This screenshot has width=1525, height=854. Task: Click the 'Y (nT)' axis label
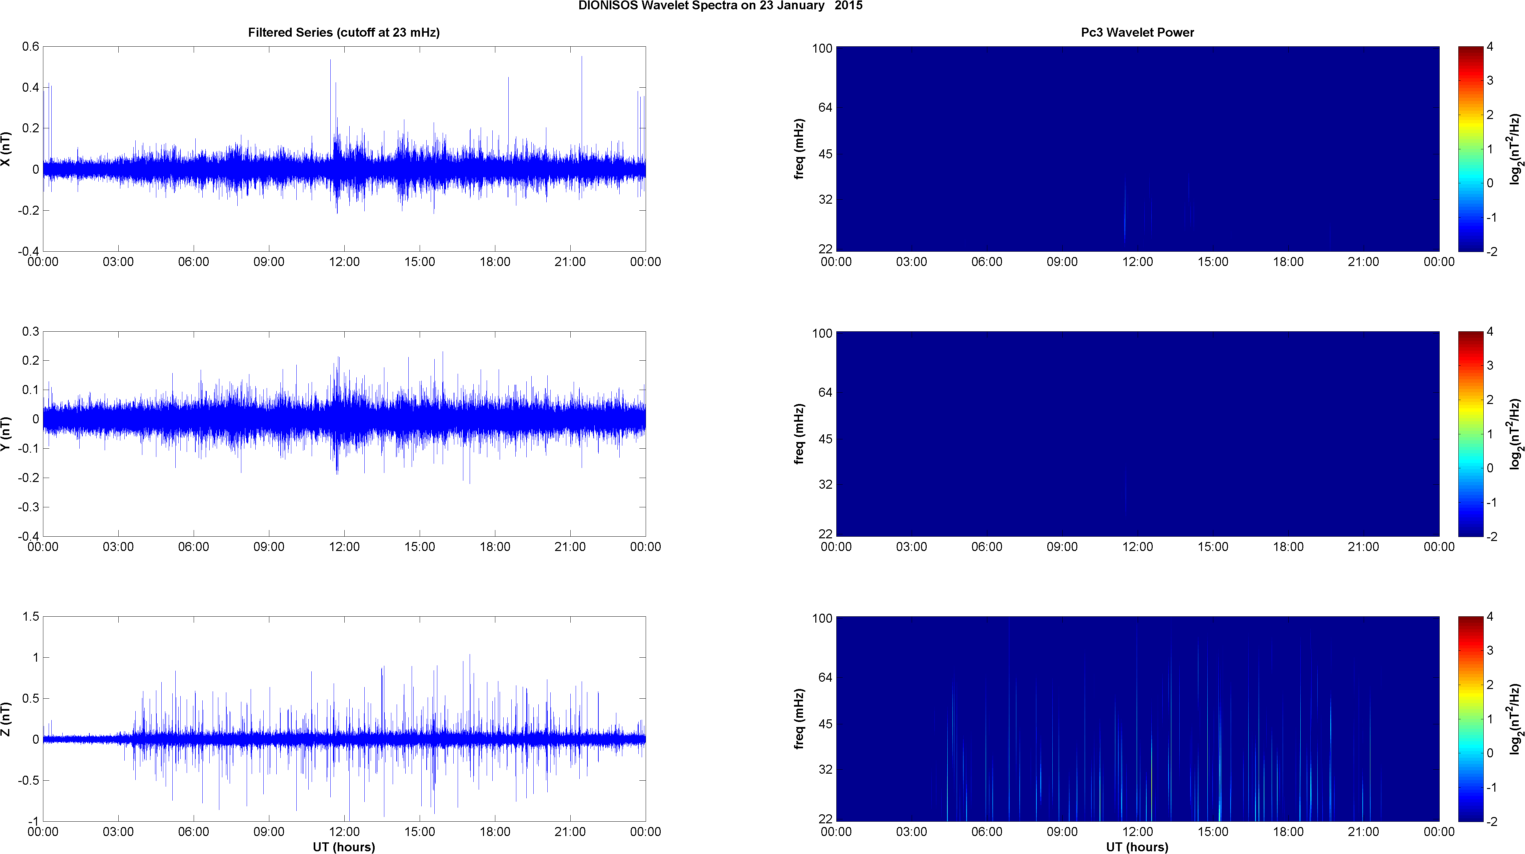click(6, 434)
